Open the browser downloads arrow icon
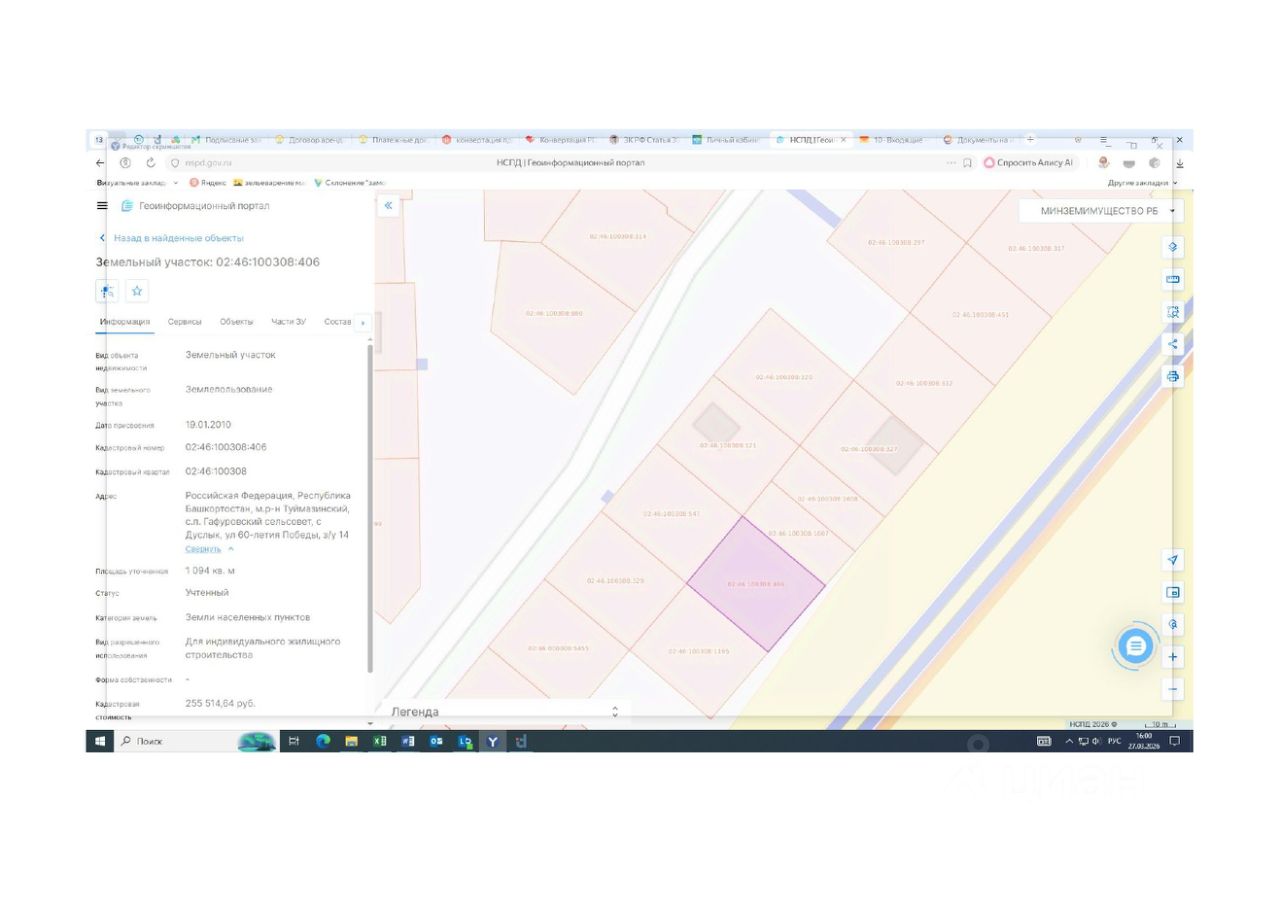 [x=1179, y=163]
